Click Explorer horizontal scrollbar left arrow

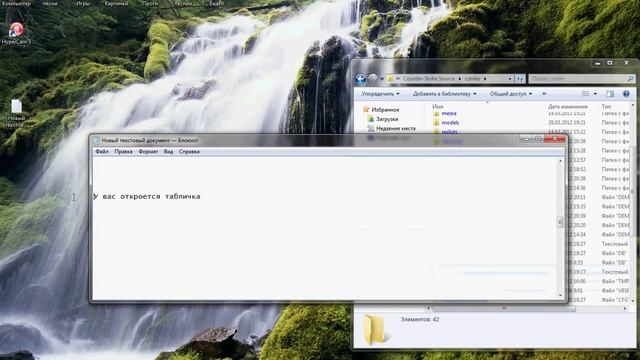point(428,309)
